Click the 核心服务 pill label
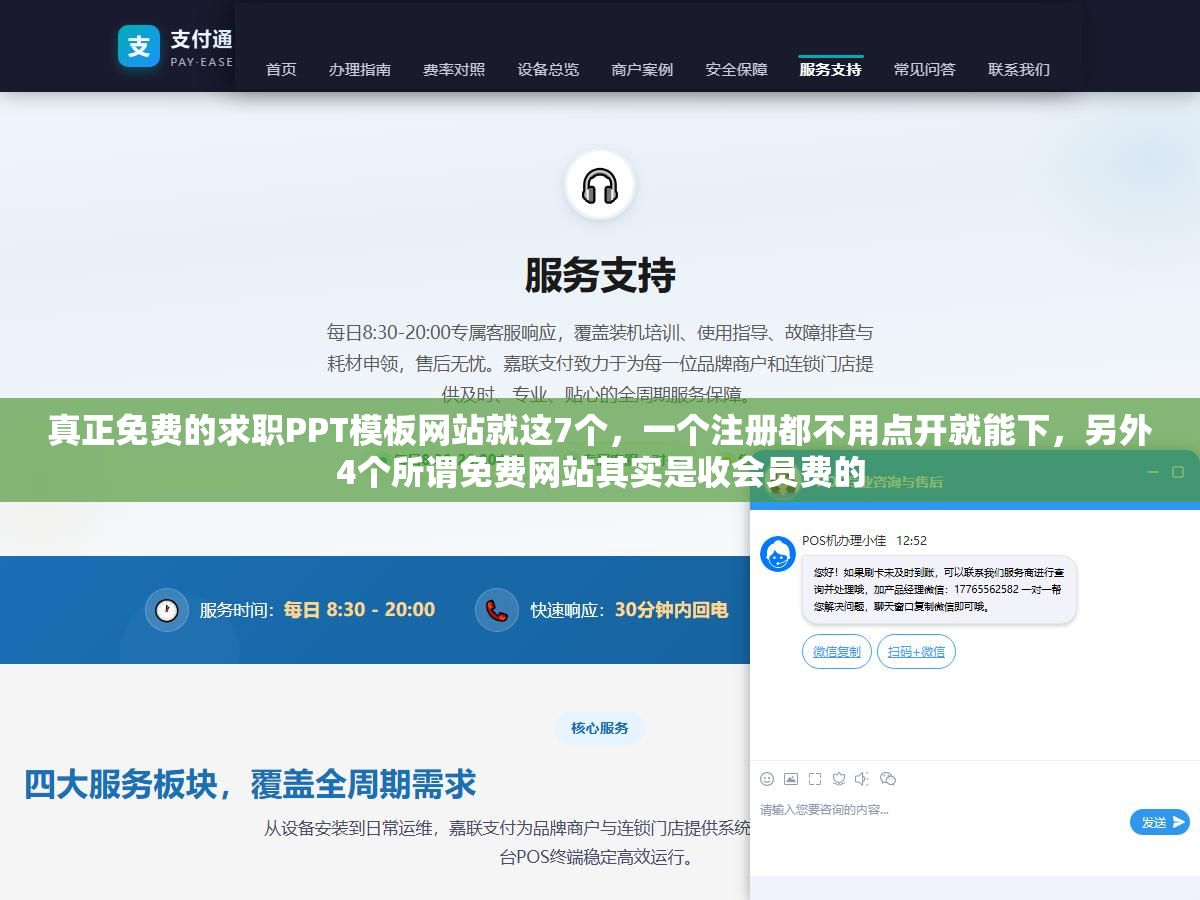Screen dimensions: 1200x900 pyautogui.click(x=600, y=728)
